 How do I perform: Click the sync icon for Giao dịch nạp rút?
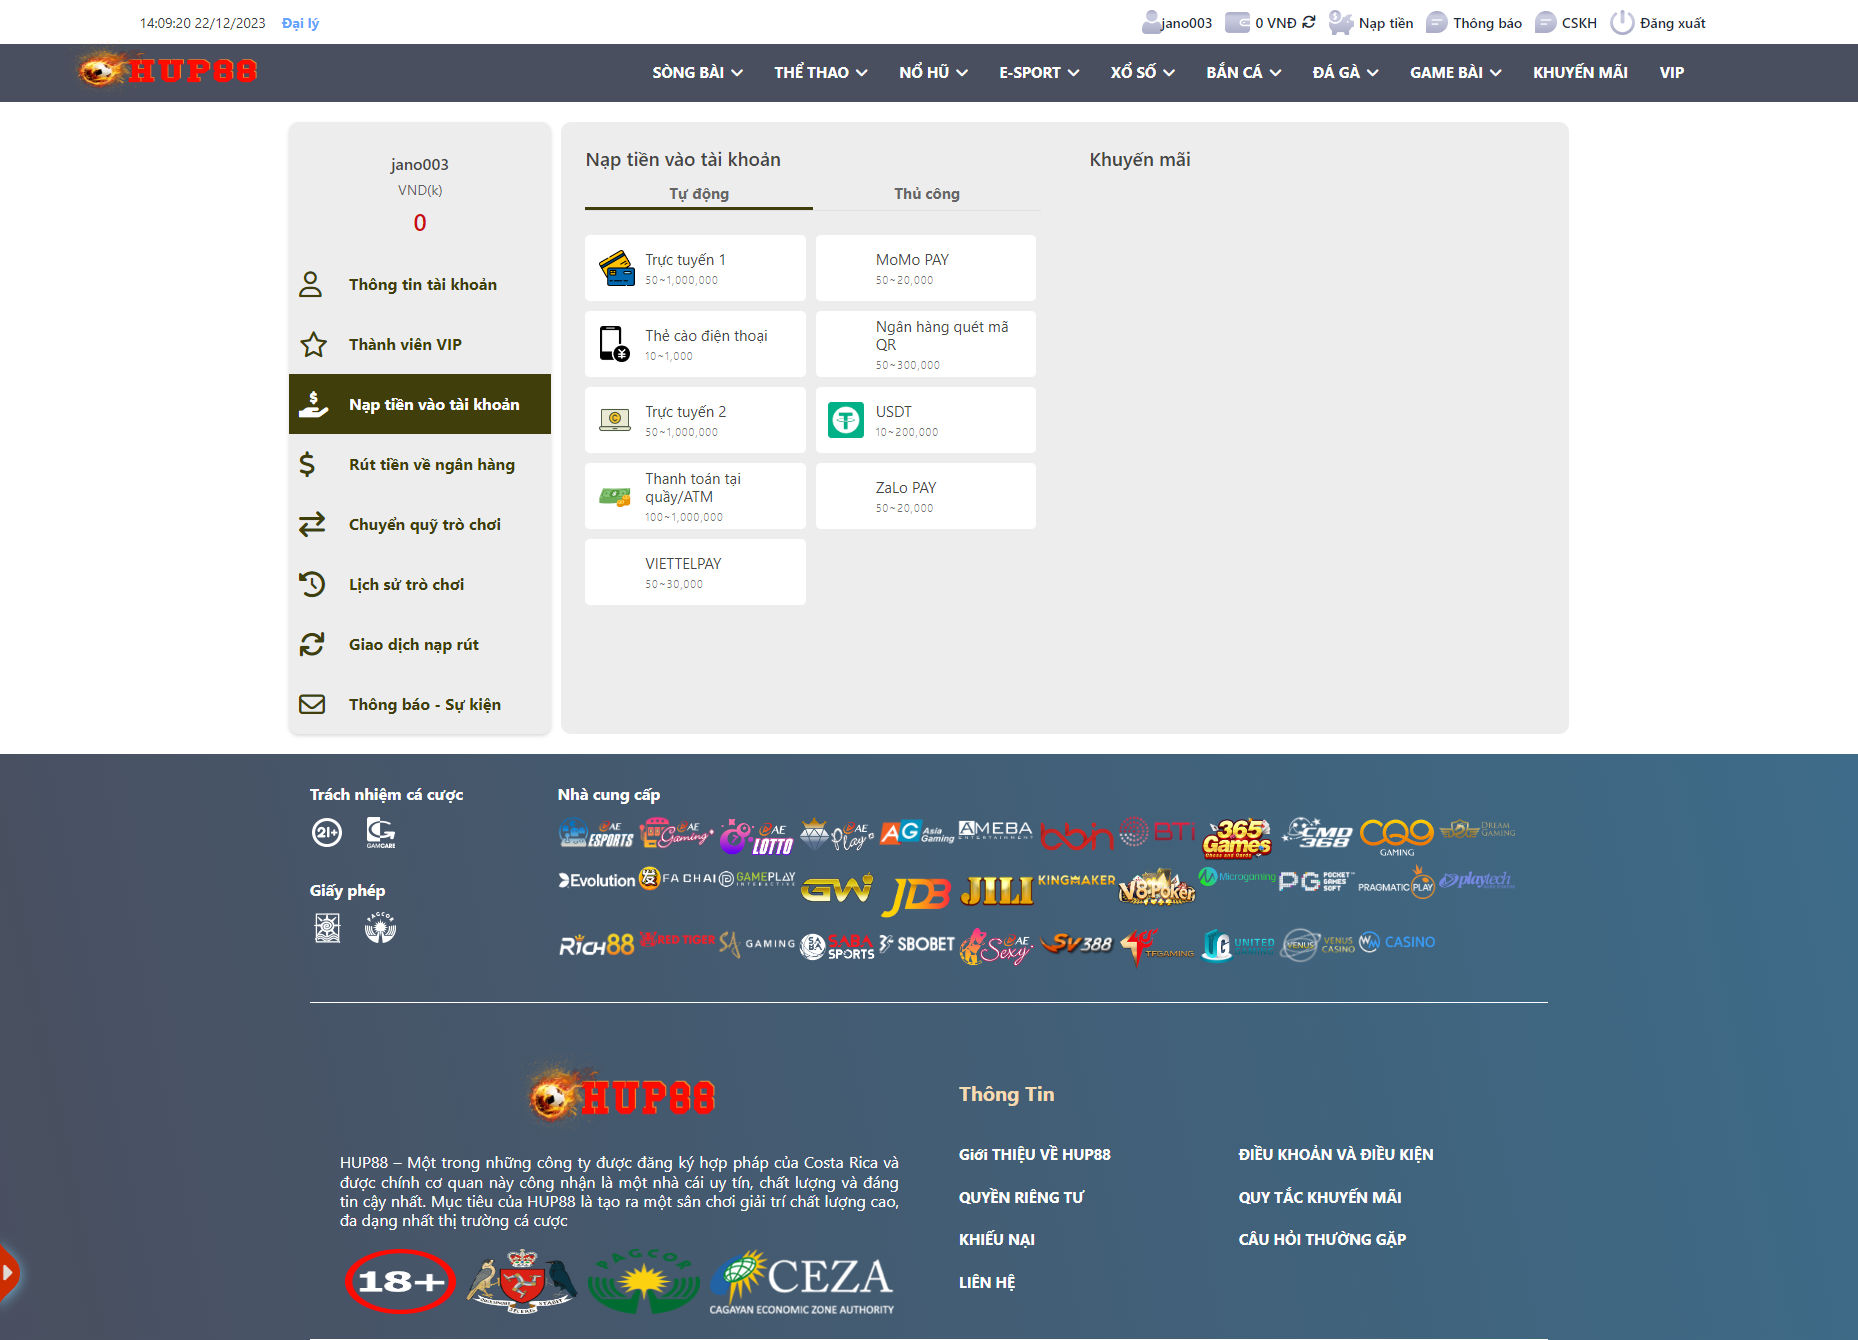(x=312, y=644)
